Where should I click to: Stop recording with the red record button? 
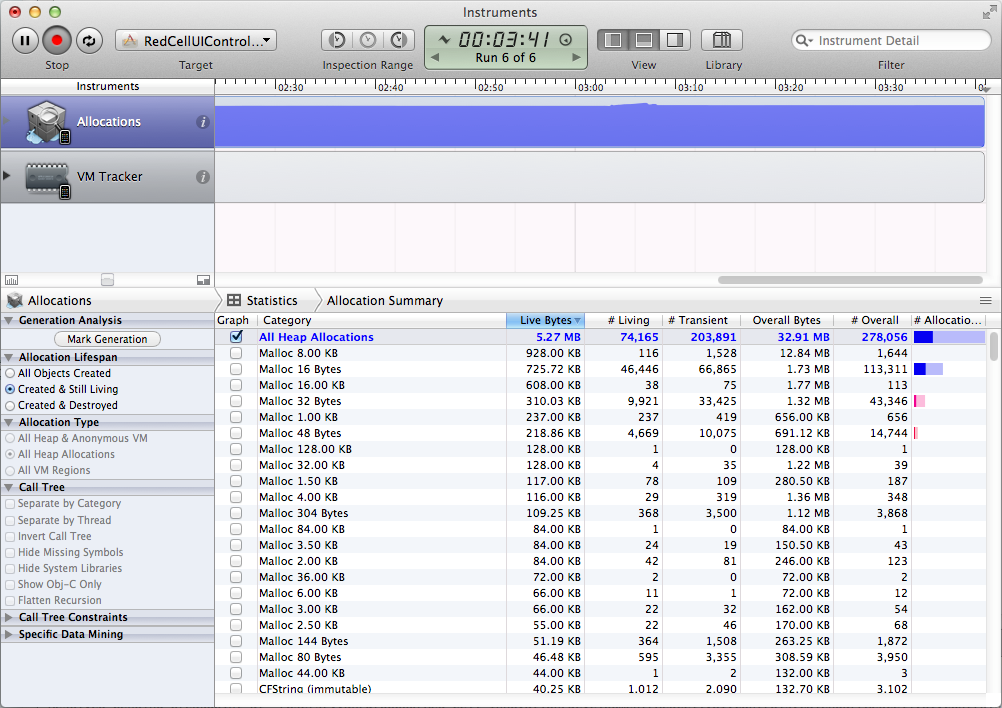click(x=57, y=41)
